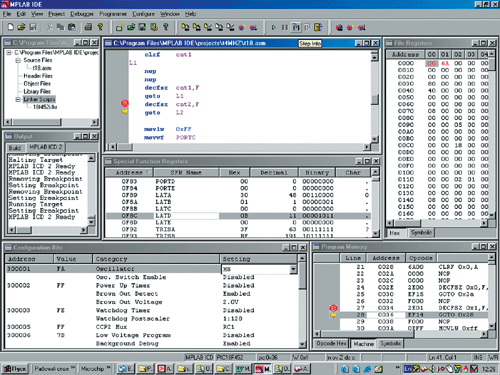This screenshot has width=500, height=375.
Task: Toggle breakpoint marker in Program Memory gutter
Action: pyautogui.click(x=333, y=308)
